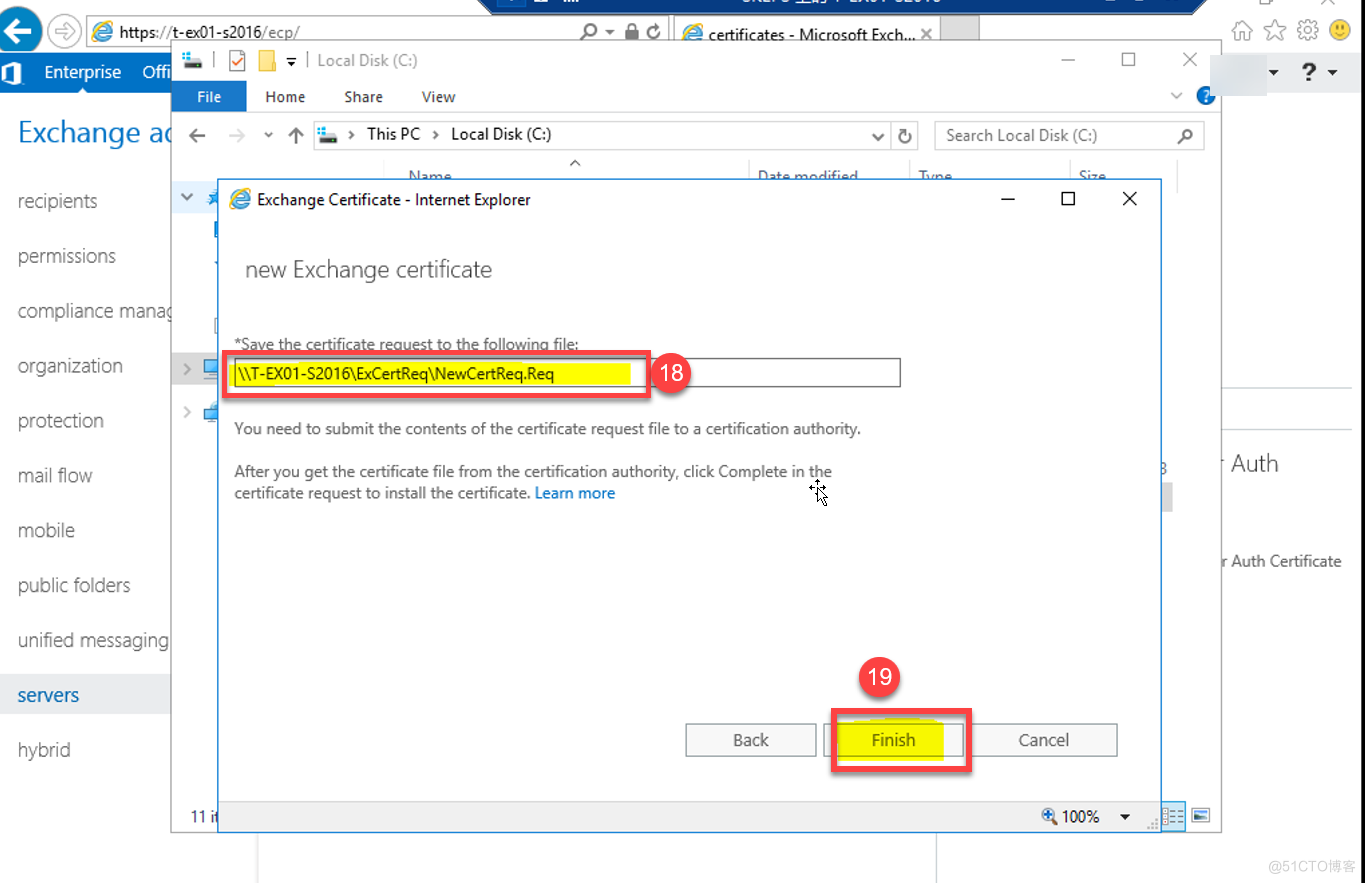Click the certificate request file path field

tap(567, 373)
